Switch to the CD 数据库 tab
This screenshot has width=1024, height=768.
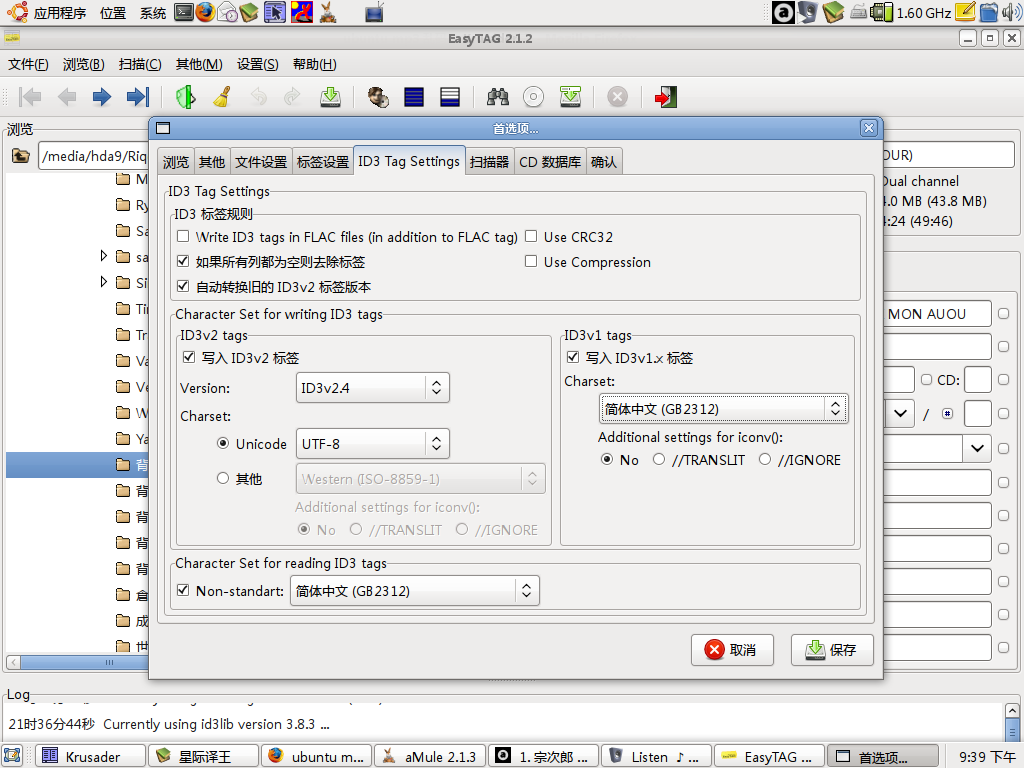(550, 162)
